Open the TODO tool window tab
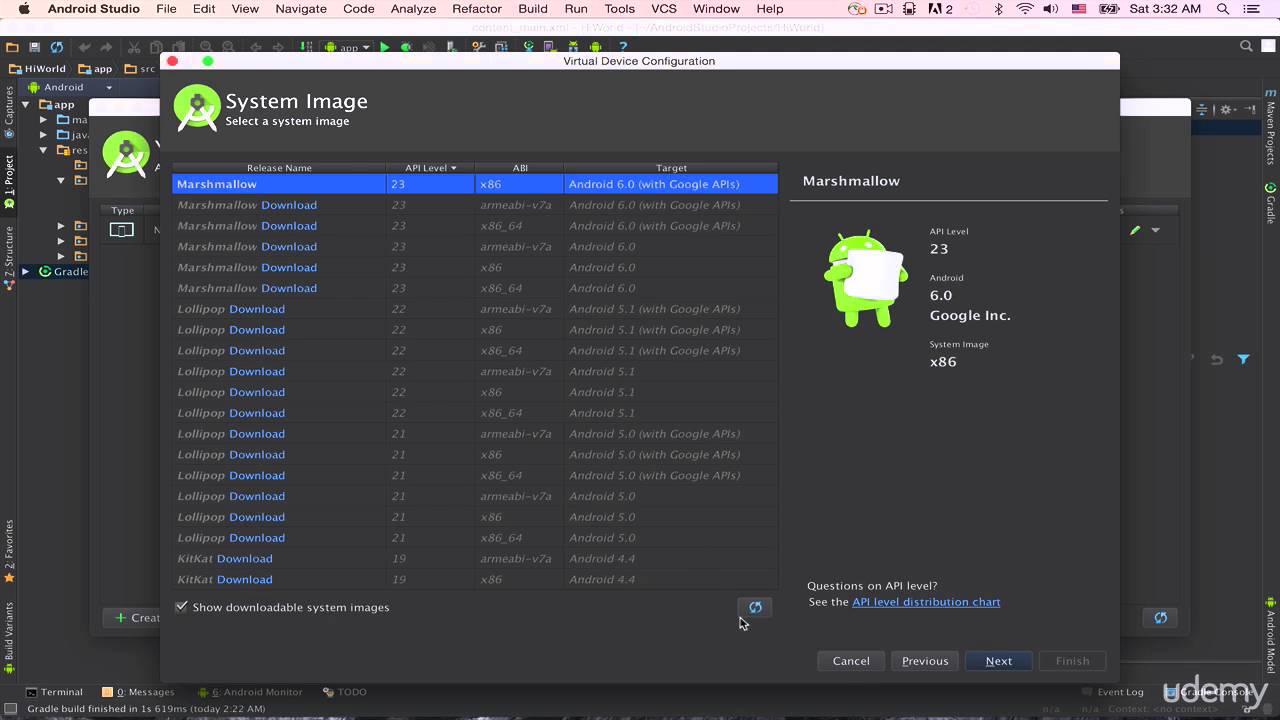1280x720 pixels. [x=345, y=692]
